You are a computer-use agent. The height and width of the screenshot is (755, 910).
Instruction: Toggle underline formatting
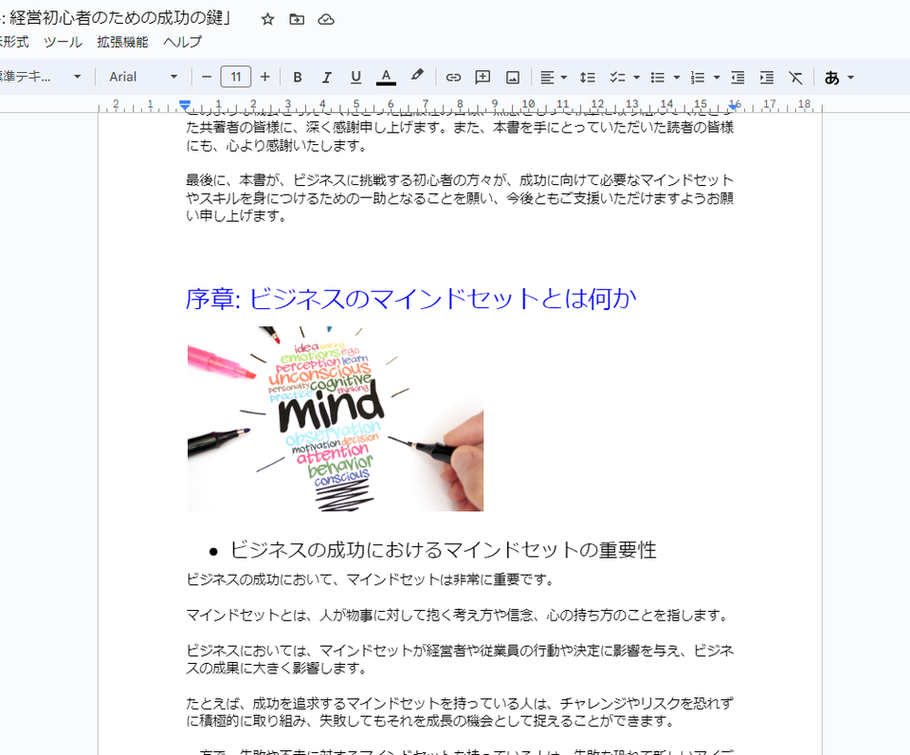(x=356, y=77)
